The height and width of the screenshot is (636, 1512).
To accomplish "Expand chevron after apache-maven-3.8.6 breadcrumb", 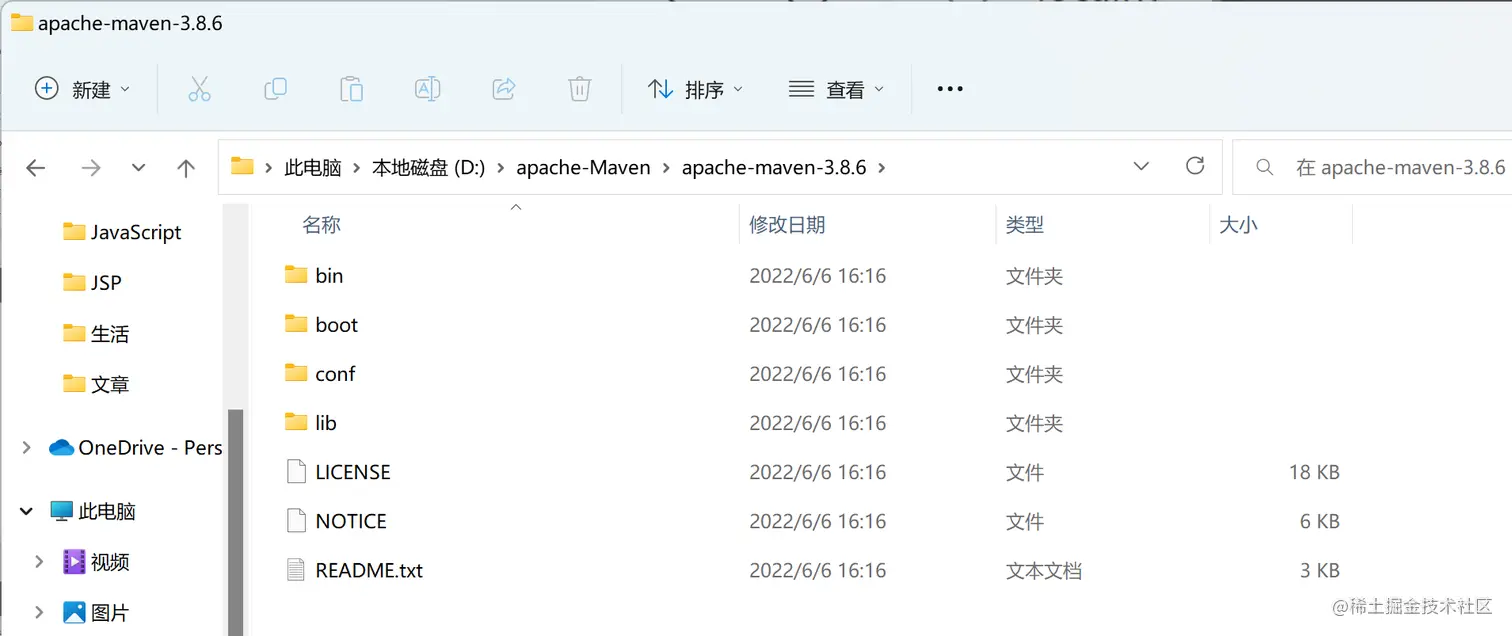I will [881, 167].
